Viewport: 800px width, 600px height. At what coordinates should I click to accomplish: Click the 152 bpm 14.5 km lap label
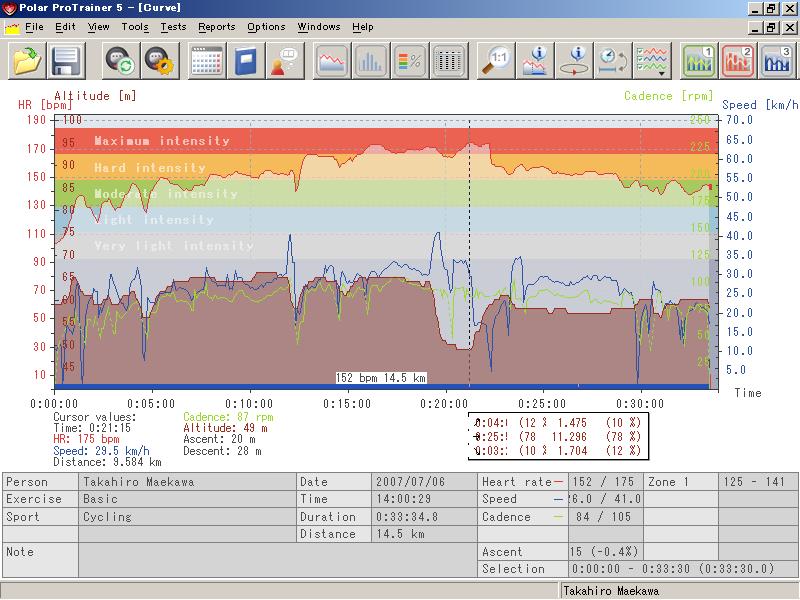tap(381, 378)
